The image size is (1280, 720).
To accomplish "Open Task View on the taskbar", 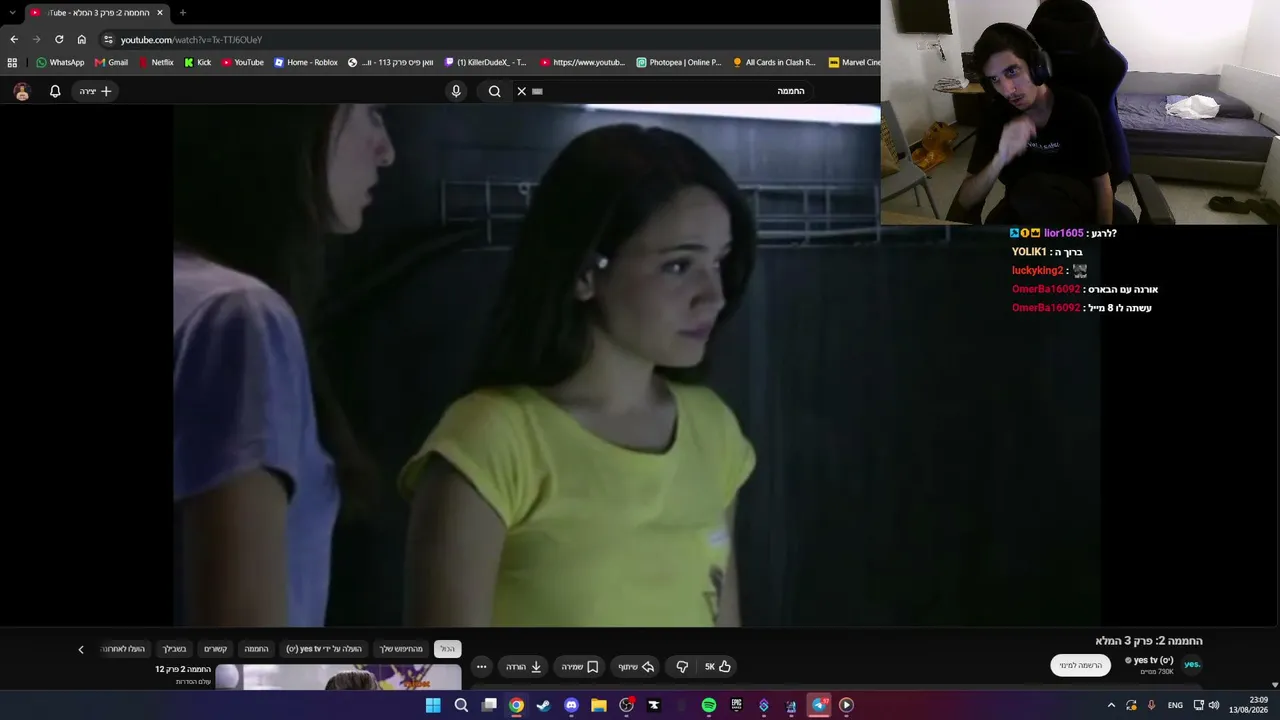I will (489, 705).
